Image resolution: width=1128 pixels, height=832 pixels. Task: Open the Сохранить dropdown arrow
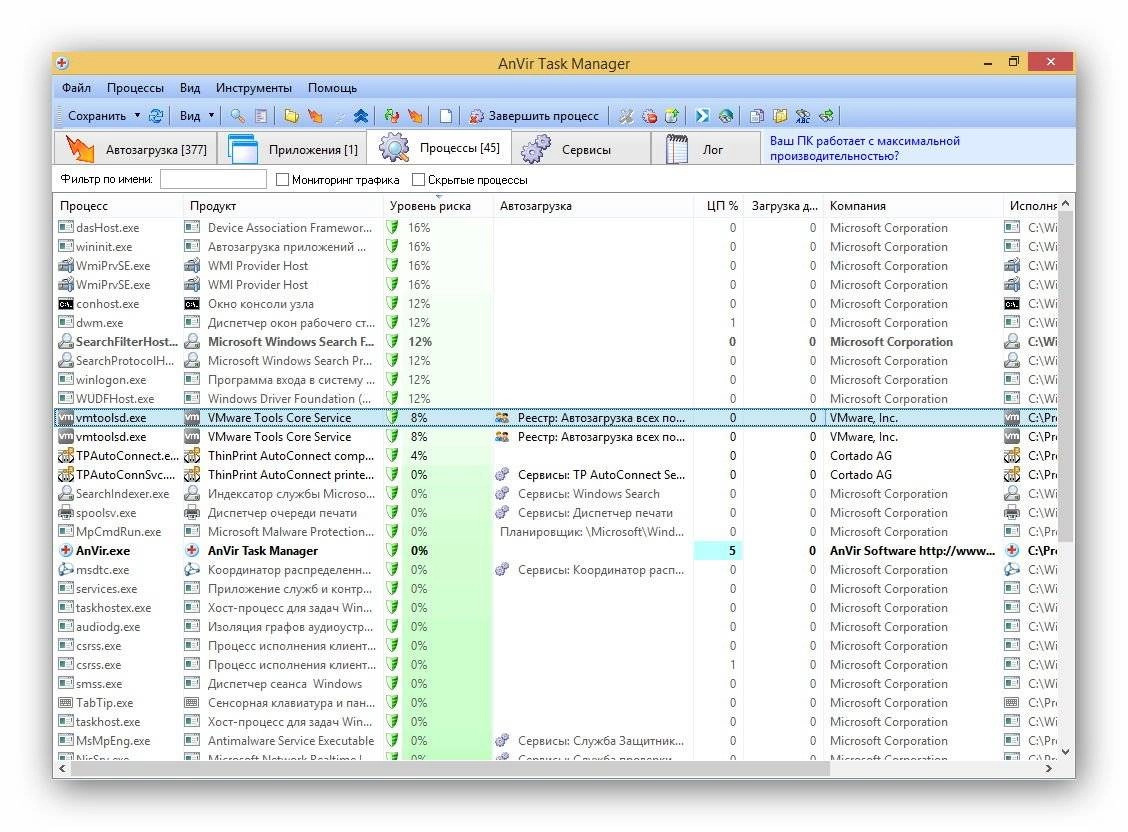coord(137,116)
